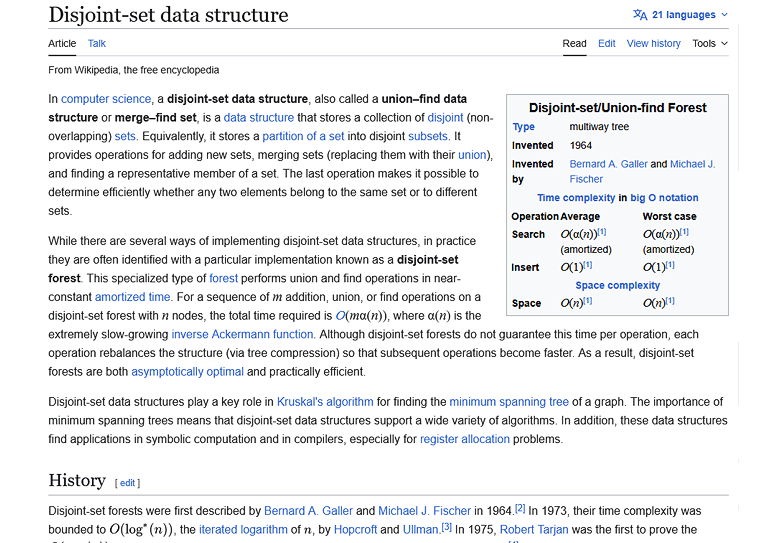This screenshot has width=782, height=543.
Task: Open the View history tab
Action: pos(653,44)
